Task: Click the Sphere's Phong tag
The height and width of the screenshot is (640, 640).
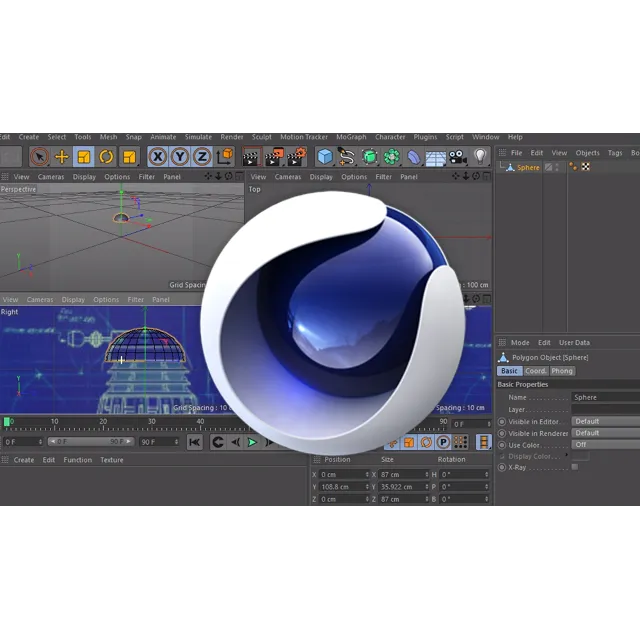Action: [573, 167]
